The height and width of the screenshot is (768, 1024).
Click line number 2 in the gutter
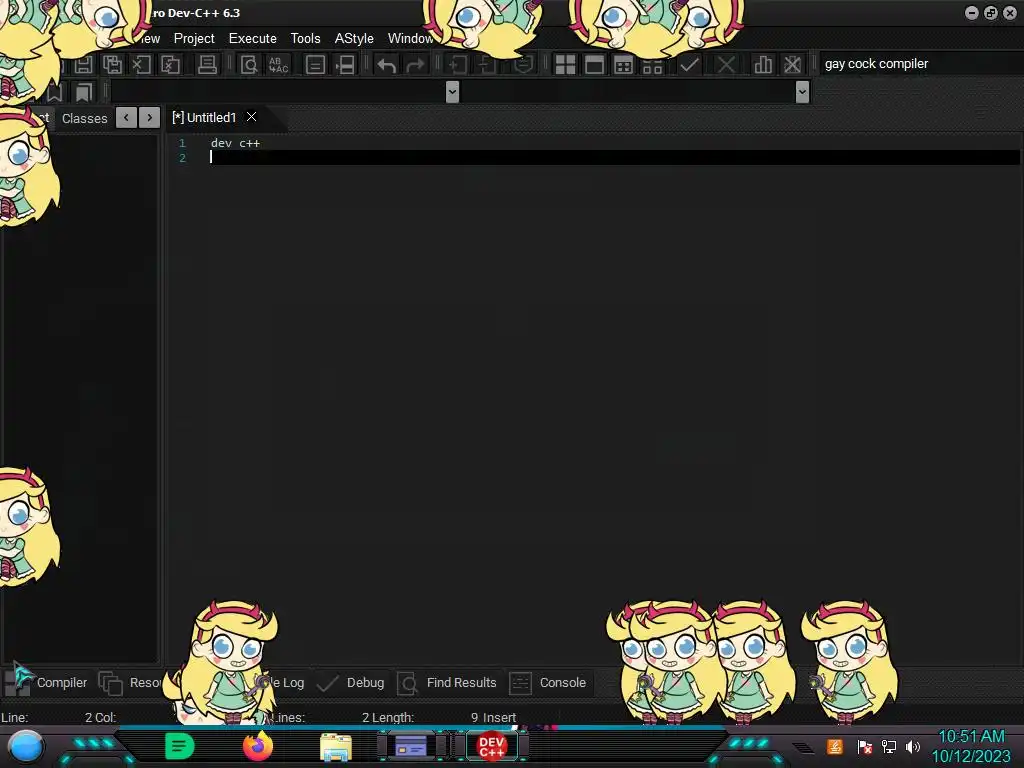click(x=182, y=158)
